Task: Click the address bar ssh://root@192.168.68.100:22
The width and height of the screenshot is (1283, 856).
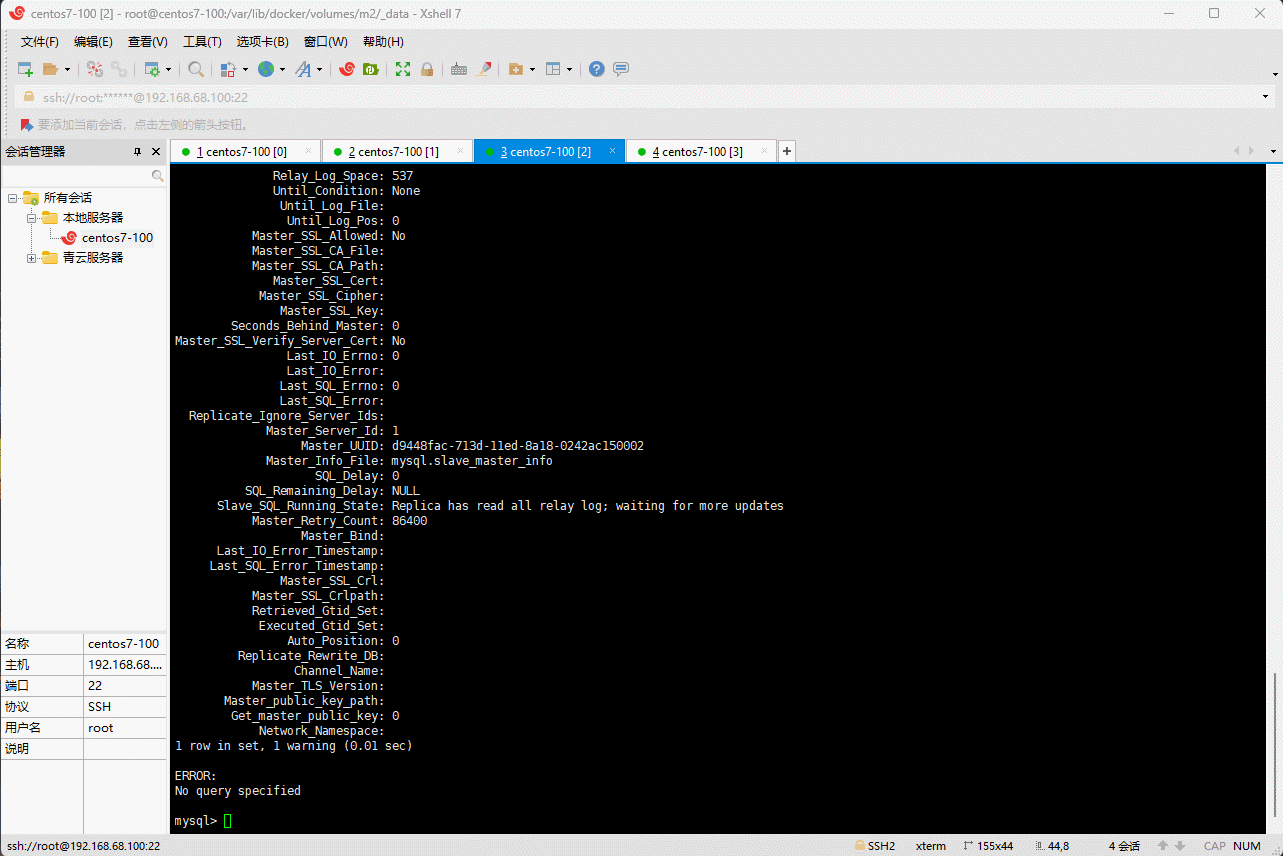Action: click(x=640, y=97)
